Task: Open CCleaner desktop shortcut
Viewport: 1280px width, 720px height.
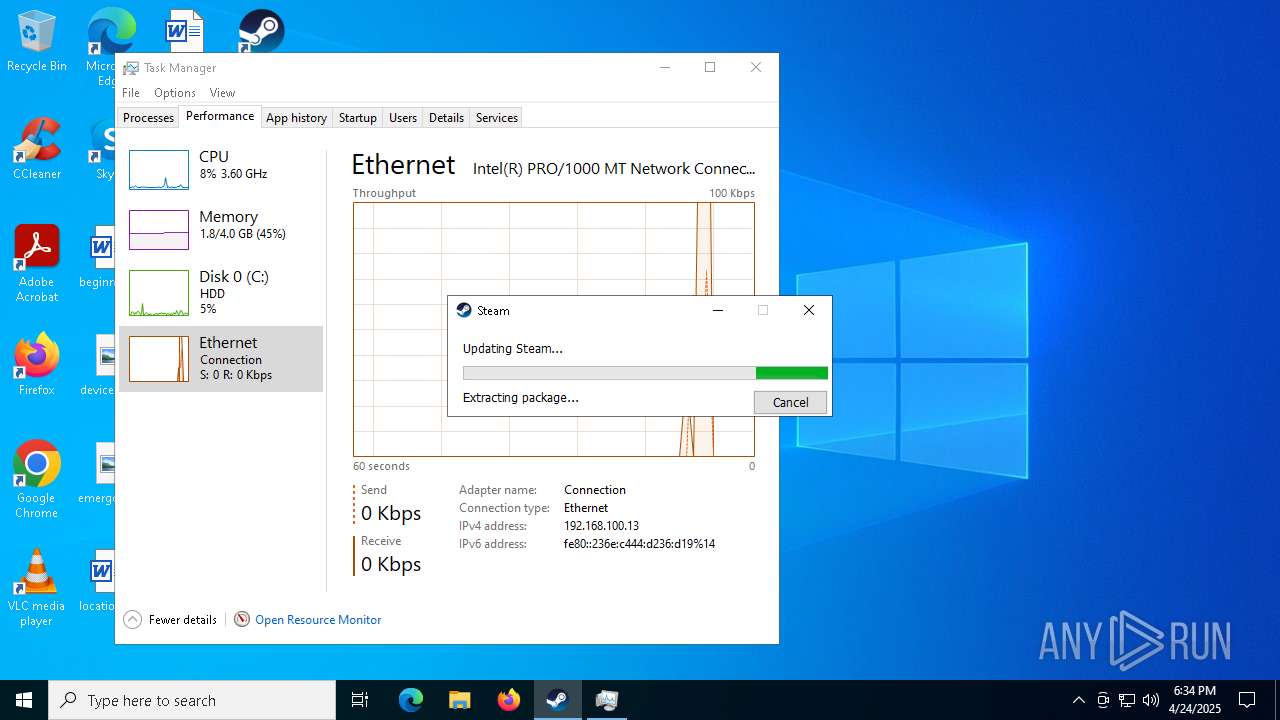Action: coord(37,150)
